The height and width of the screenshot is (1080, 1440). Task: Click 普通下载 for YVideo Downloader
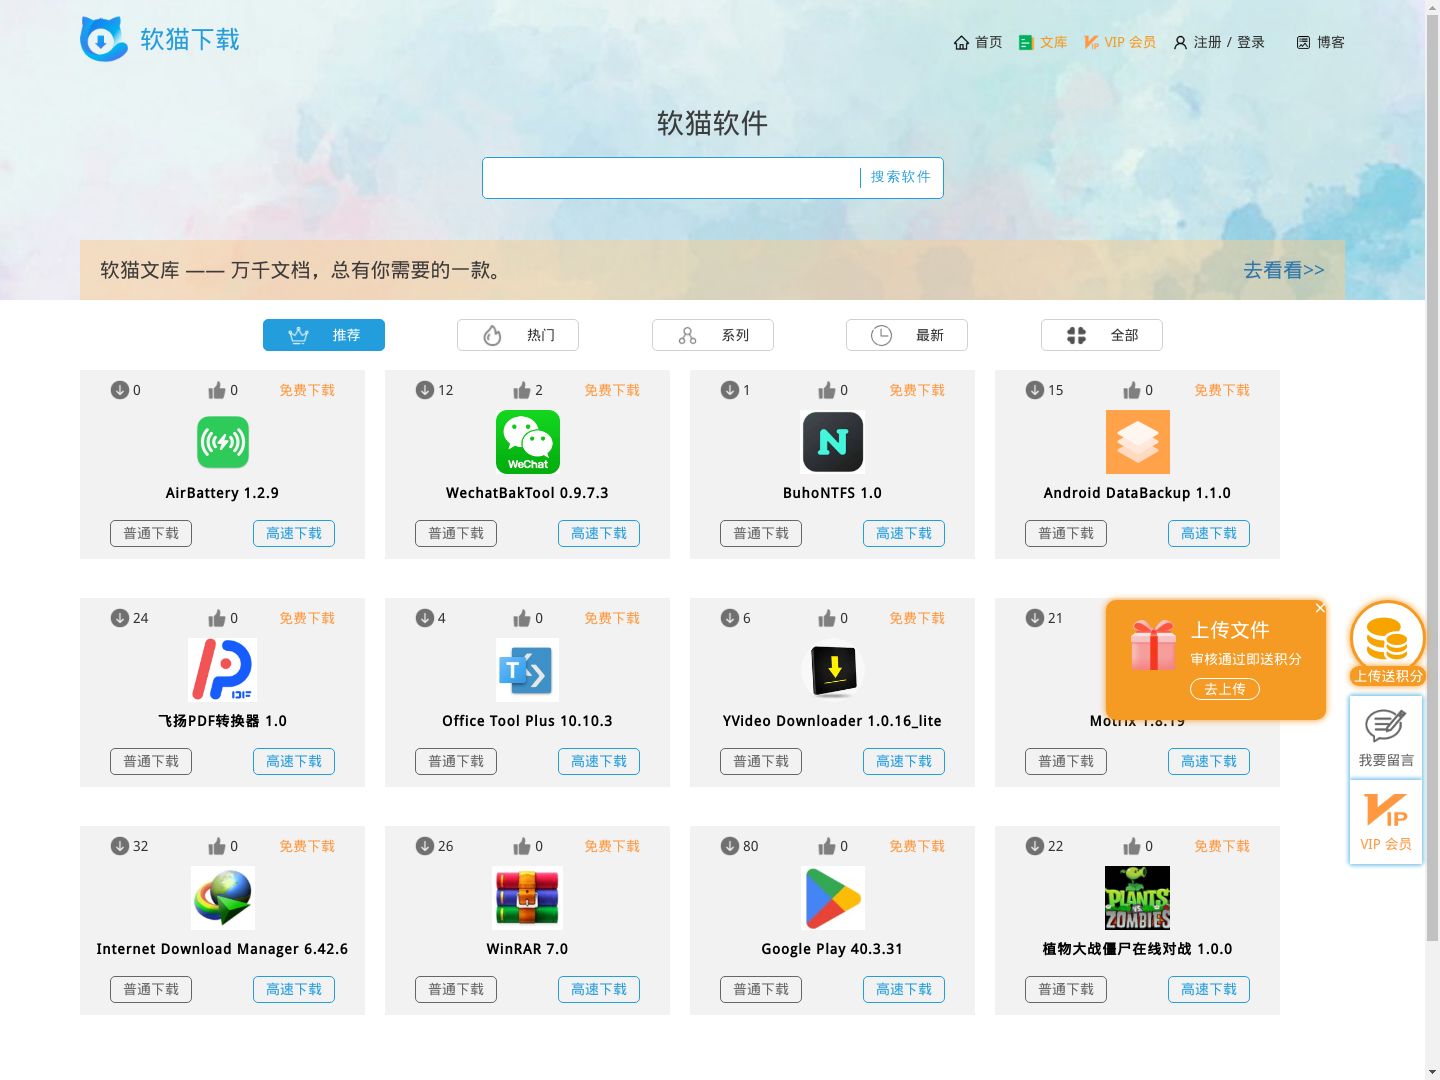[761, 762]
